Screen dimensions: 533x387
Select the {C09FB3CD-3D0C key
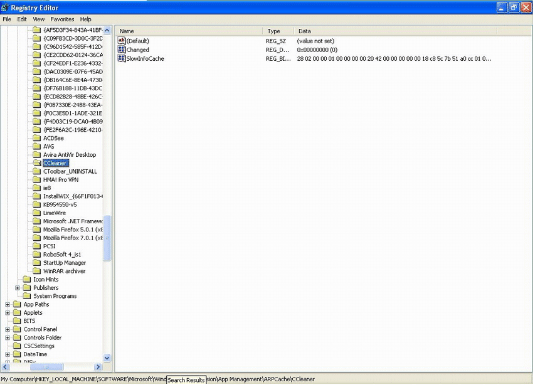click(73, 38)
